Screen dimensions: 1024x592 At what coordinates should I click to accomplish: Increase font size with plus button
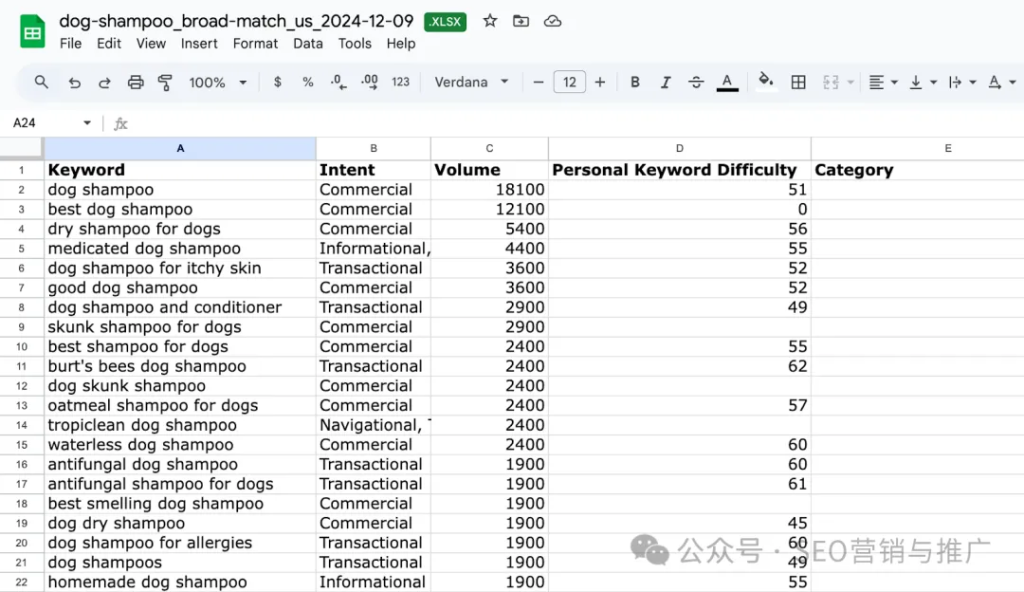tap(600, 82)
